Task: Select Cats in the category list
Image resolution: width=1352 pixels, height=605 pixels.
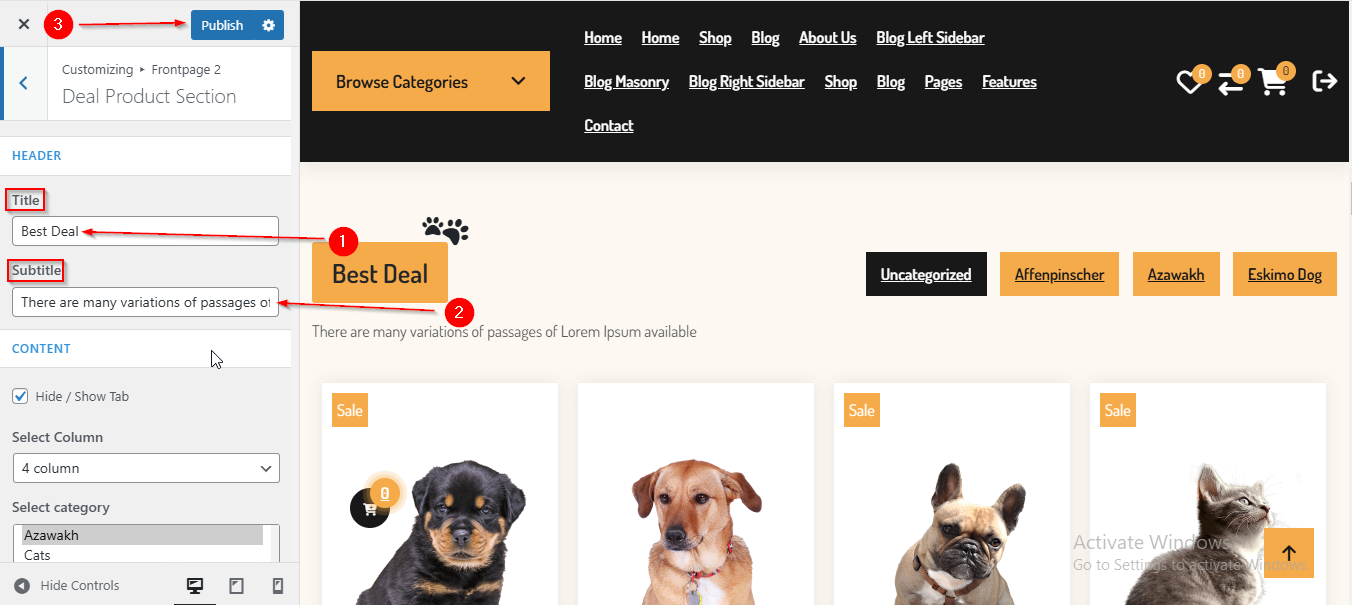Action: tap(37, 555)
